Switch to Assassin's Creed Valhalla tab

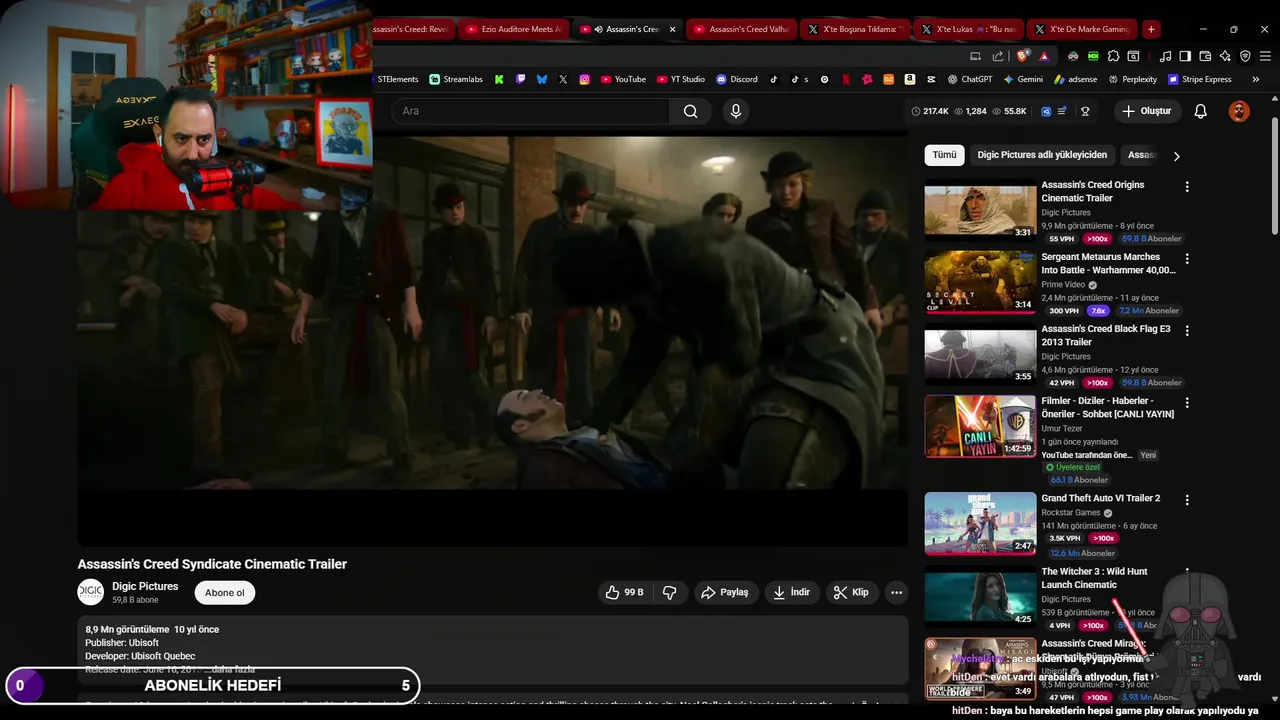[x=740, y=29]
